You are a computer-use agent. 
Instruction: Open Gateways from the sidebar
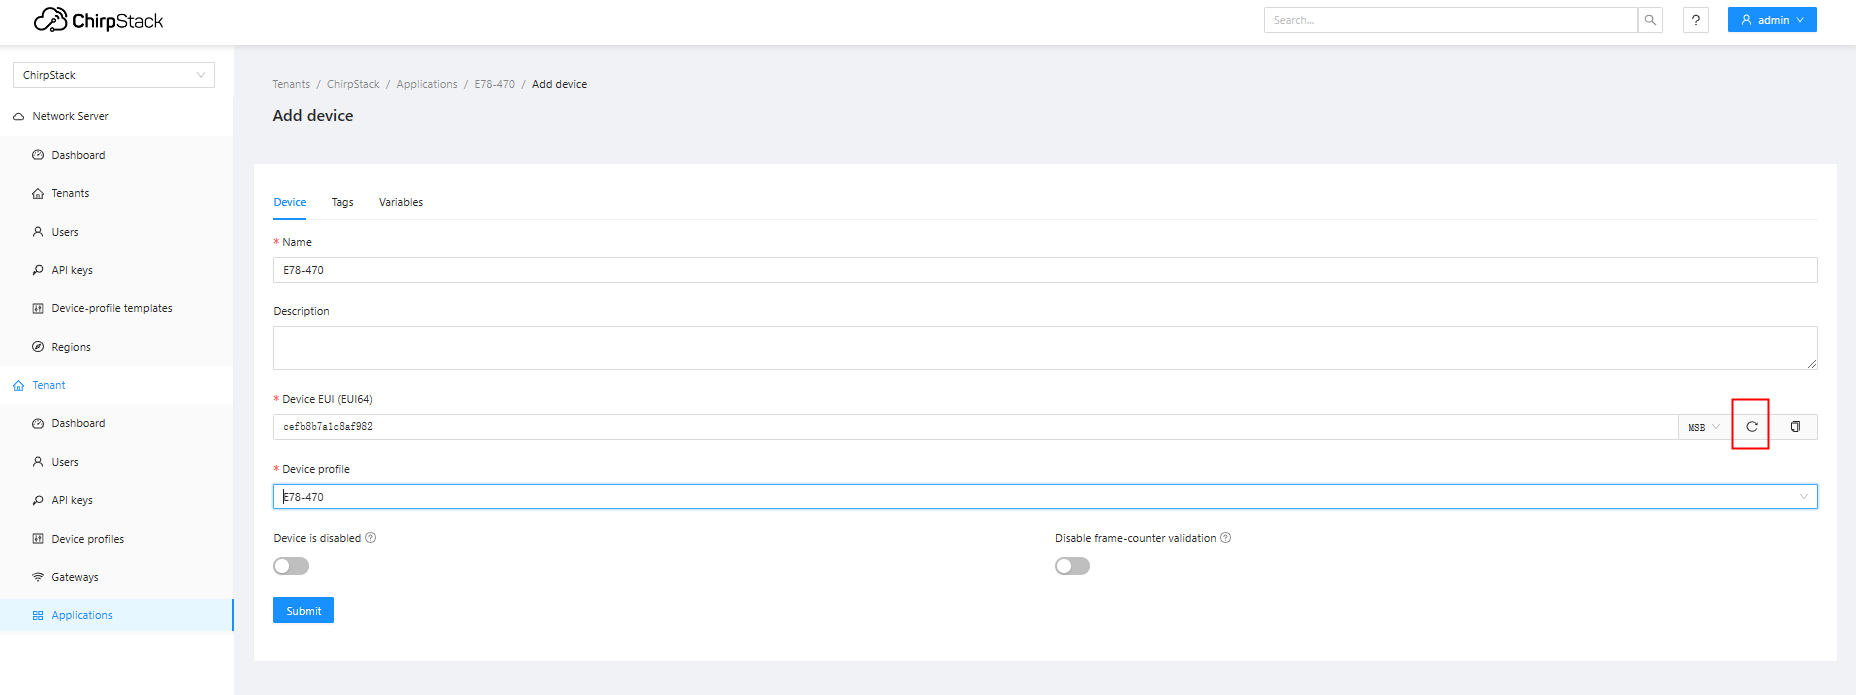click(75, 577)
